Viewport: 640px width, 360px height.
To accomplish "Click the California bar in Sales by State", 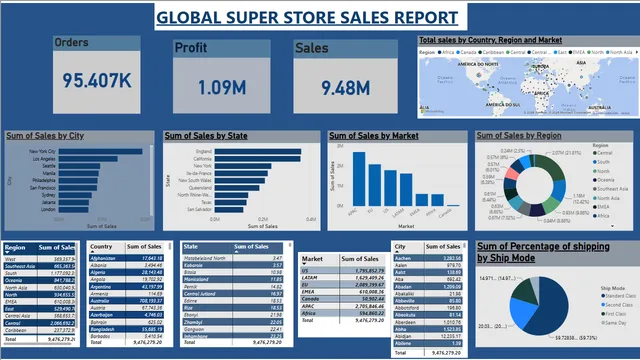I will click(x=258, y=159).
